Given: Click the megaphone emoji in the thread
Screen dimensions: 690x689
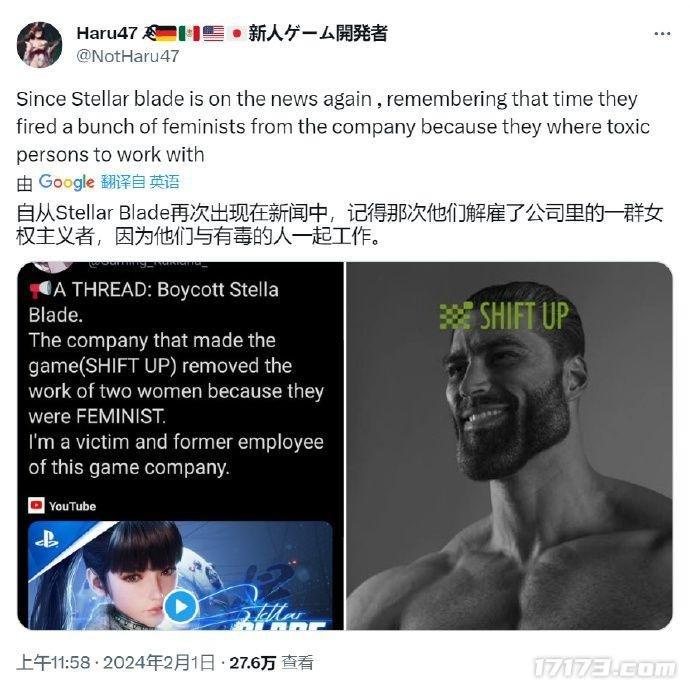Looking at the screenshot, I should pos(40,290).
